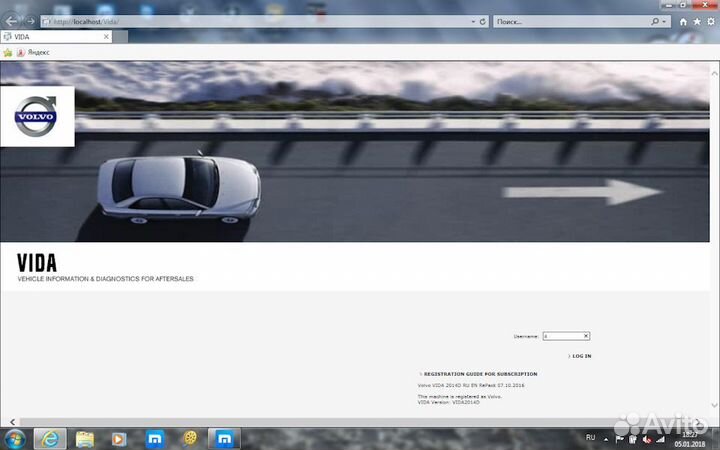This screenshot has width=720, height=450.
Task: Reload the page with the refresh icon
Action: click(483, 22)
